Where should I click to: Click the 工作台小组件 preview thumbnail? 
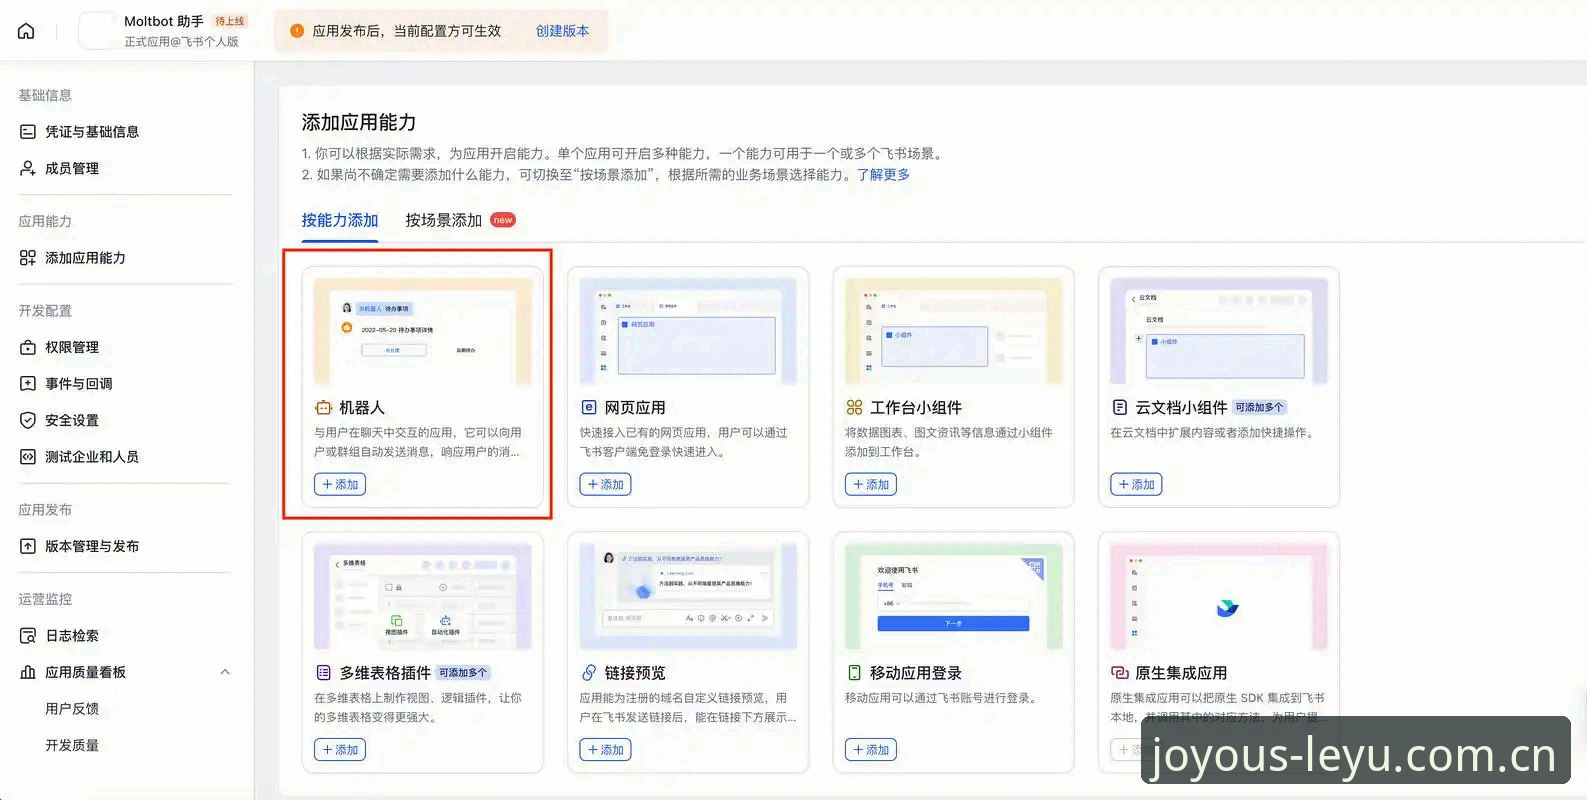click(954, 331)
